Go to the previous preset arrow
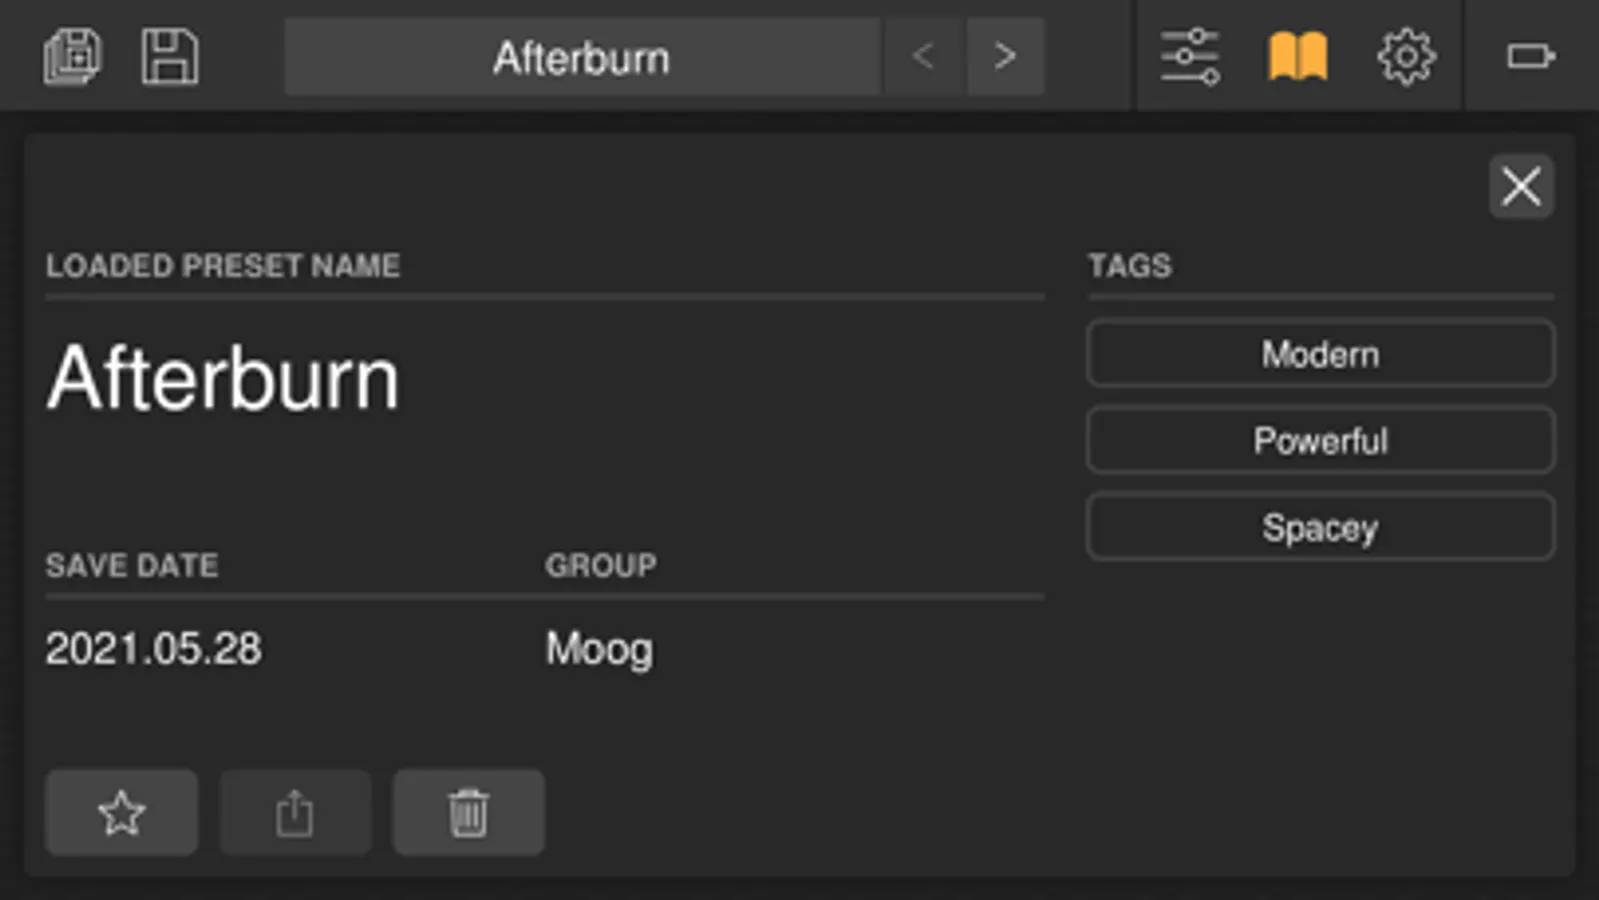 click(x=923, y=56)
